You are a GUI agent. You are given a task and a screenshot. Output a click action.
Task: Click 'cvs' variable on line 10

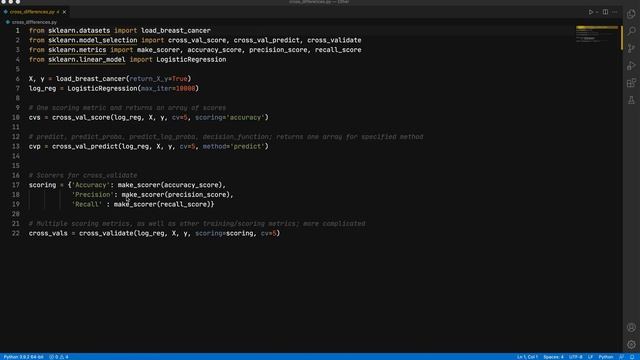(35, 118)
